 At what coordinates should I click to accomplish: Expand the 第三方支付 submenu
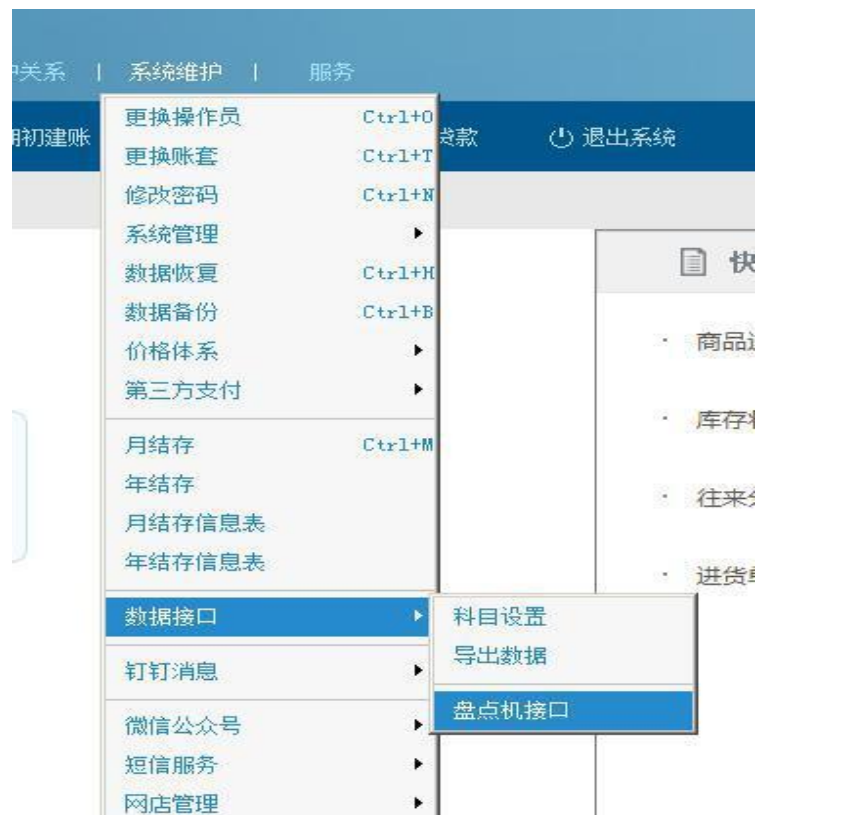pyautogui.click(x=183, y=390)
